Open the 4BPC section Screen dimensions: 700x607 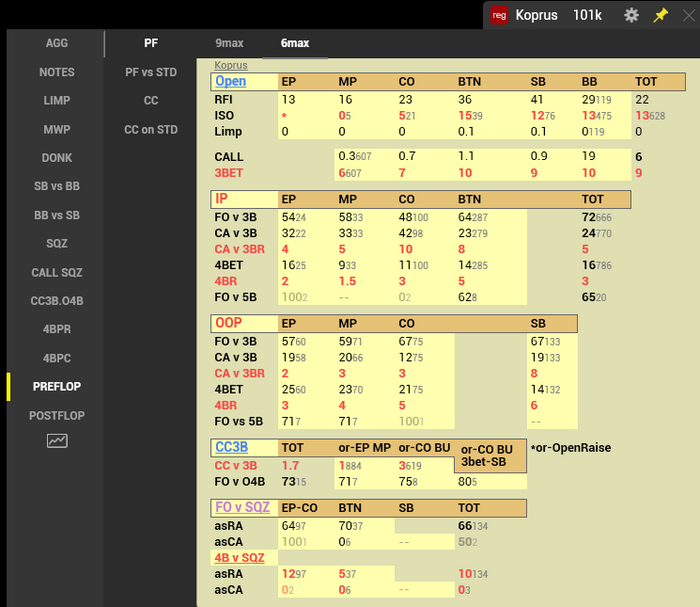57,358
